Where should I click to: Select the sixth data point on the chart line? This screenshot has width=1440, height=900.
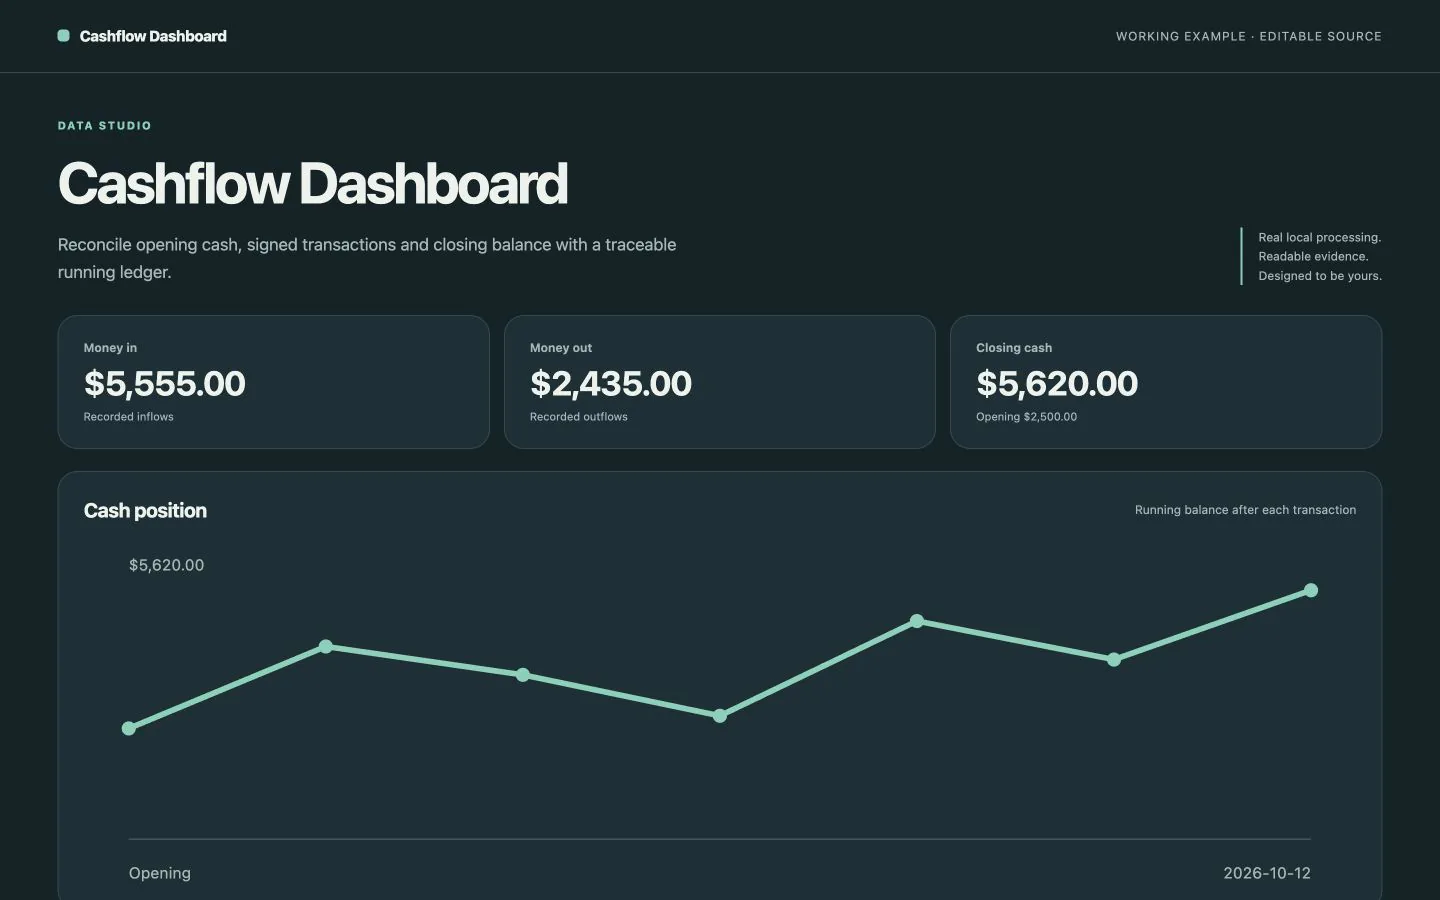(x=1114, y=660)
